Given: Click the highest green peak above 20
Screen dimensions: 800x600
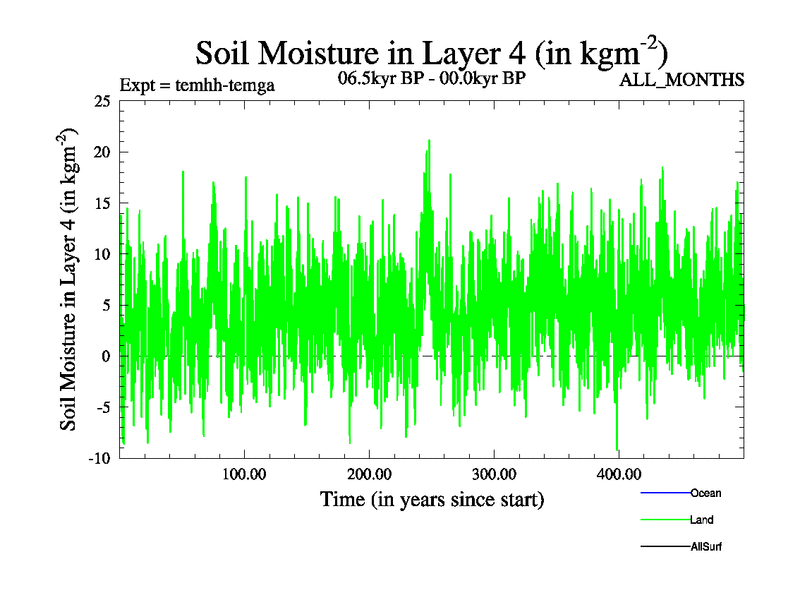Looking at the screenshot, I should pyautogui.click(x=429, y=143).
